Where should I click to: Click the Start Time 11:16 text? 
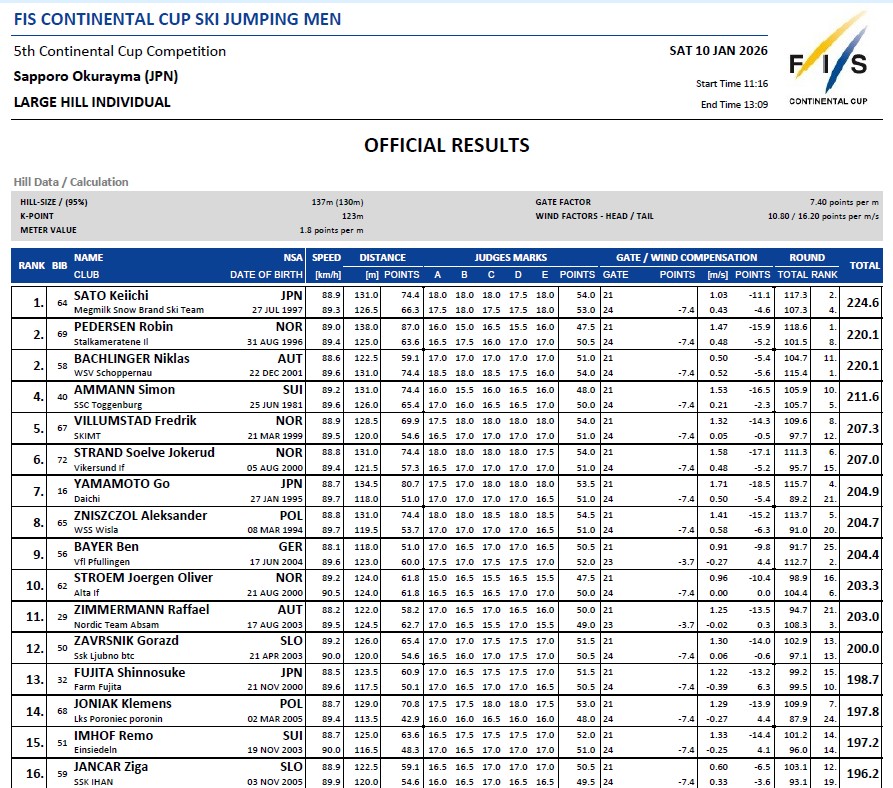tap(732, 84)
